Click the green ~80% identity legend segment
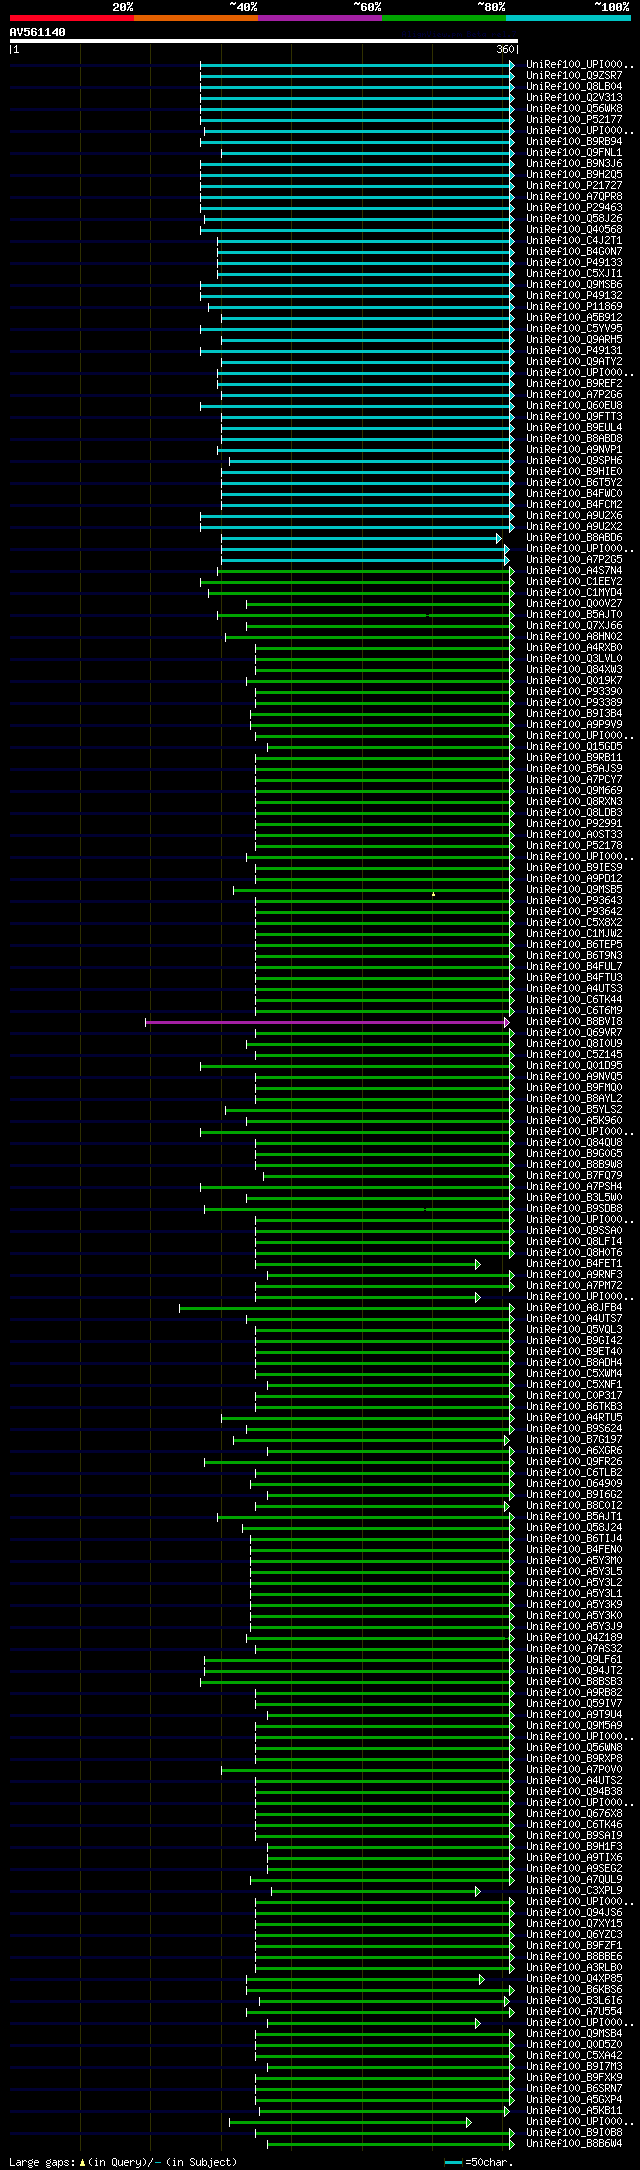The width and height of the screenshot is (640, 2170). click(x=444, y=18)
